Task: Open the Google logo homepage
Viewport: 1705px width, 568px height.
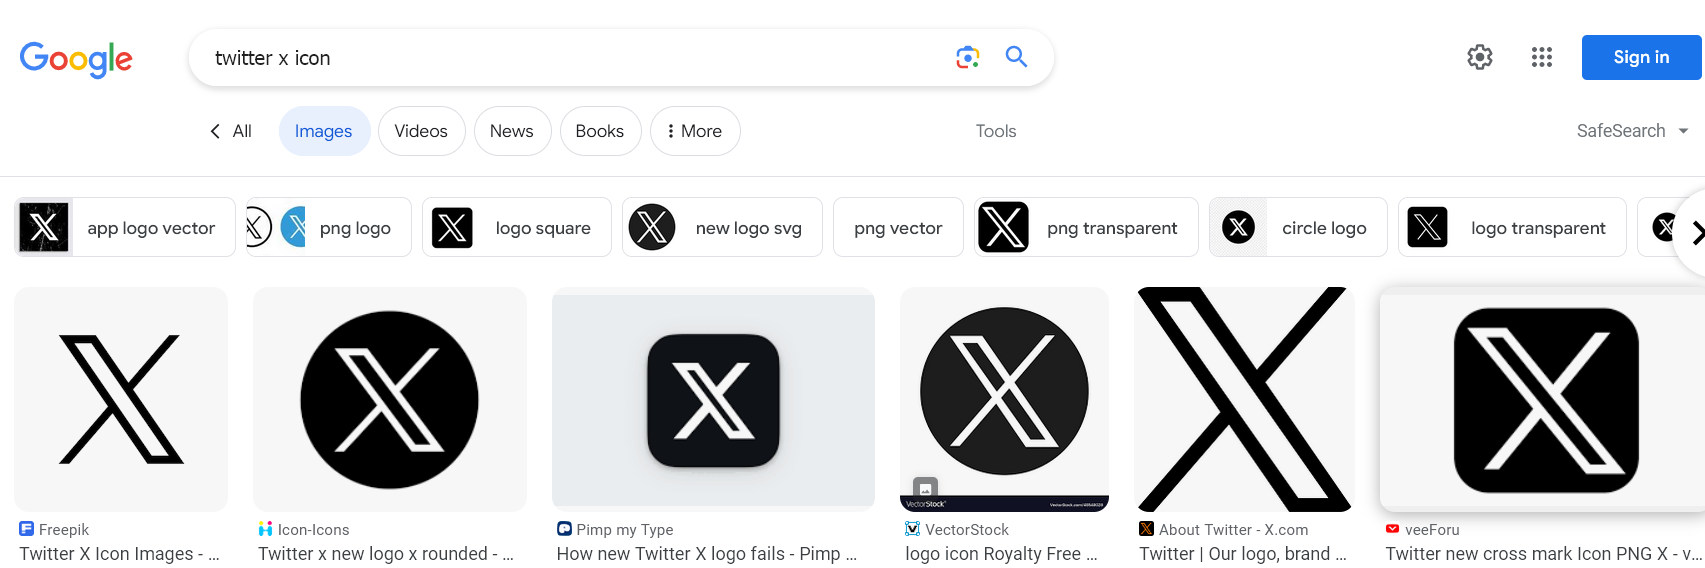Action: [76, 59]
